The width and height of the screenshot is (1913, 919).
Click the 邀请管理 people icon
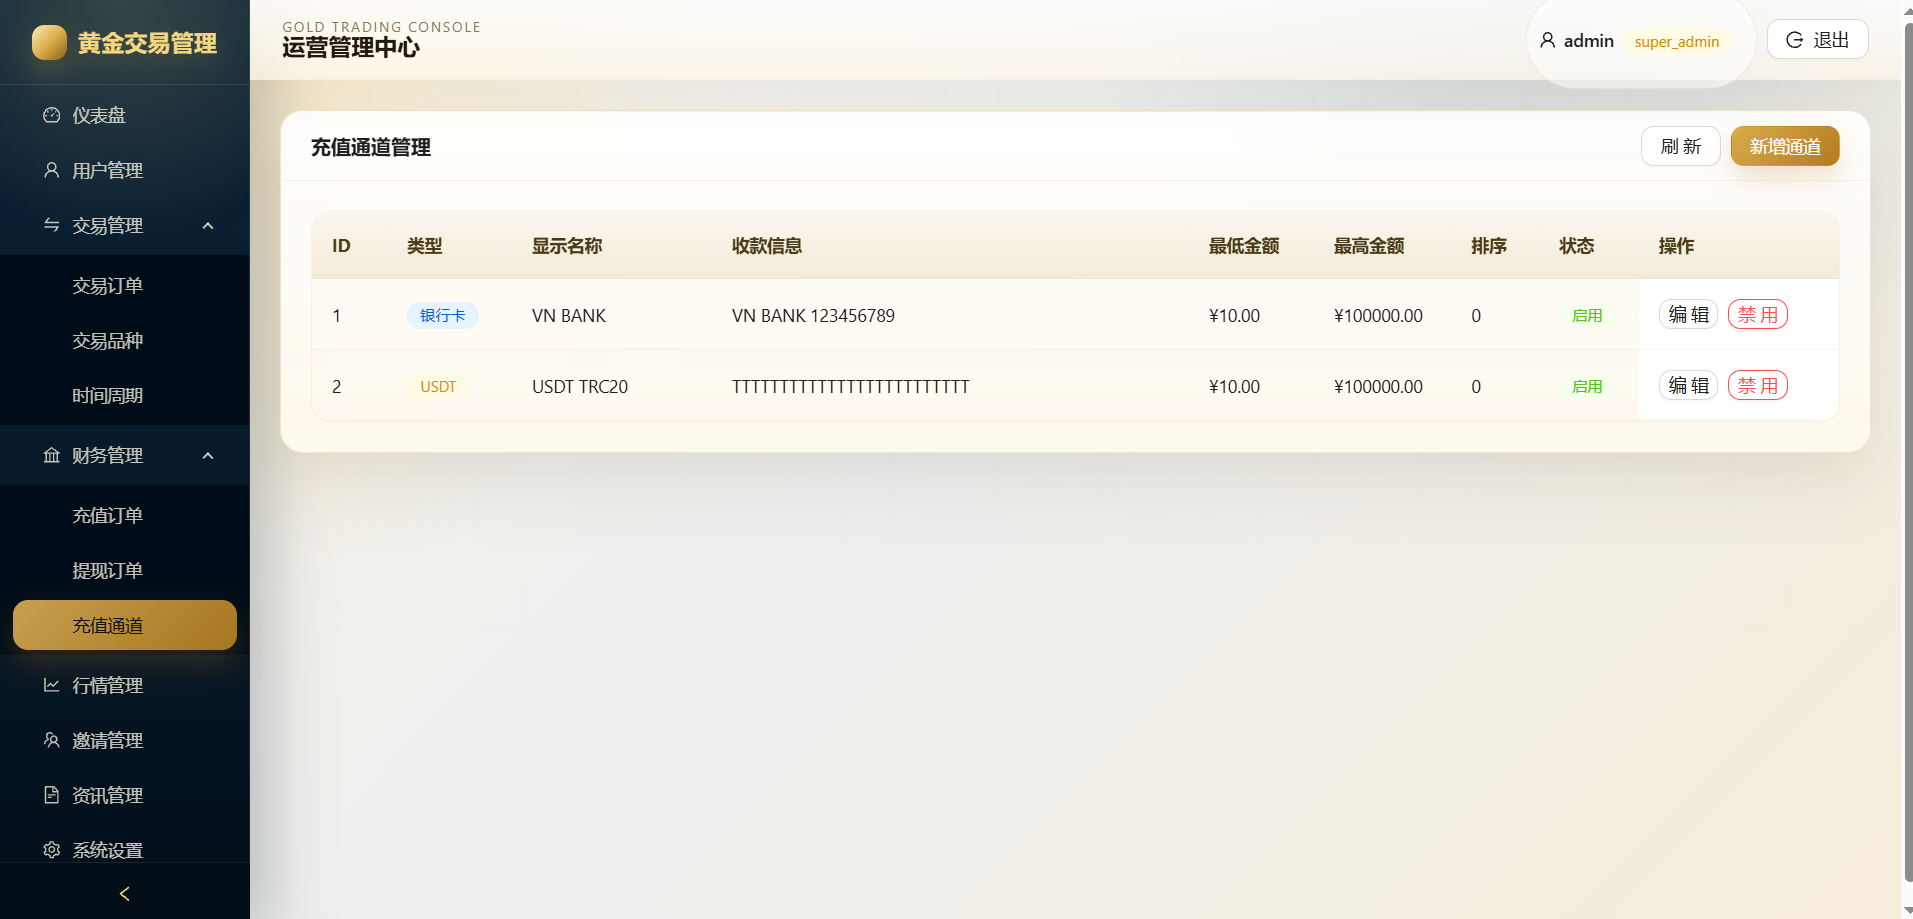51,740
